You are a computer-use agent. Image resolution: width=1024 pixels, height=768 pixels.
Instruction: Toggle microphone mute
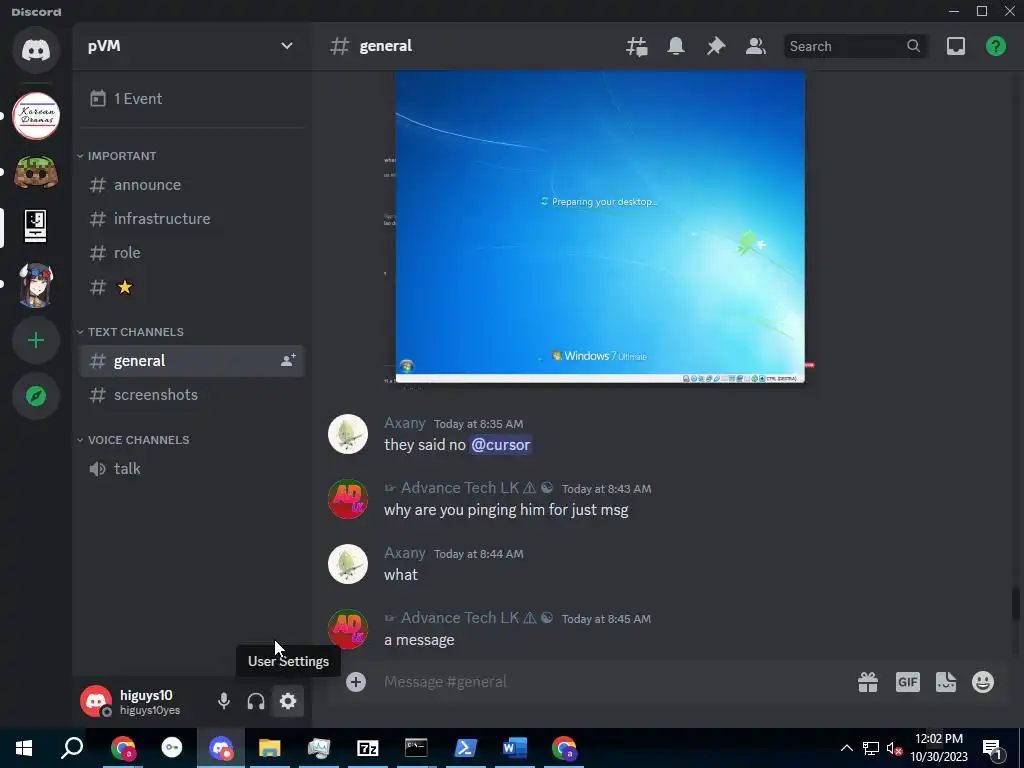tap(223, 701)
